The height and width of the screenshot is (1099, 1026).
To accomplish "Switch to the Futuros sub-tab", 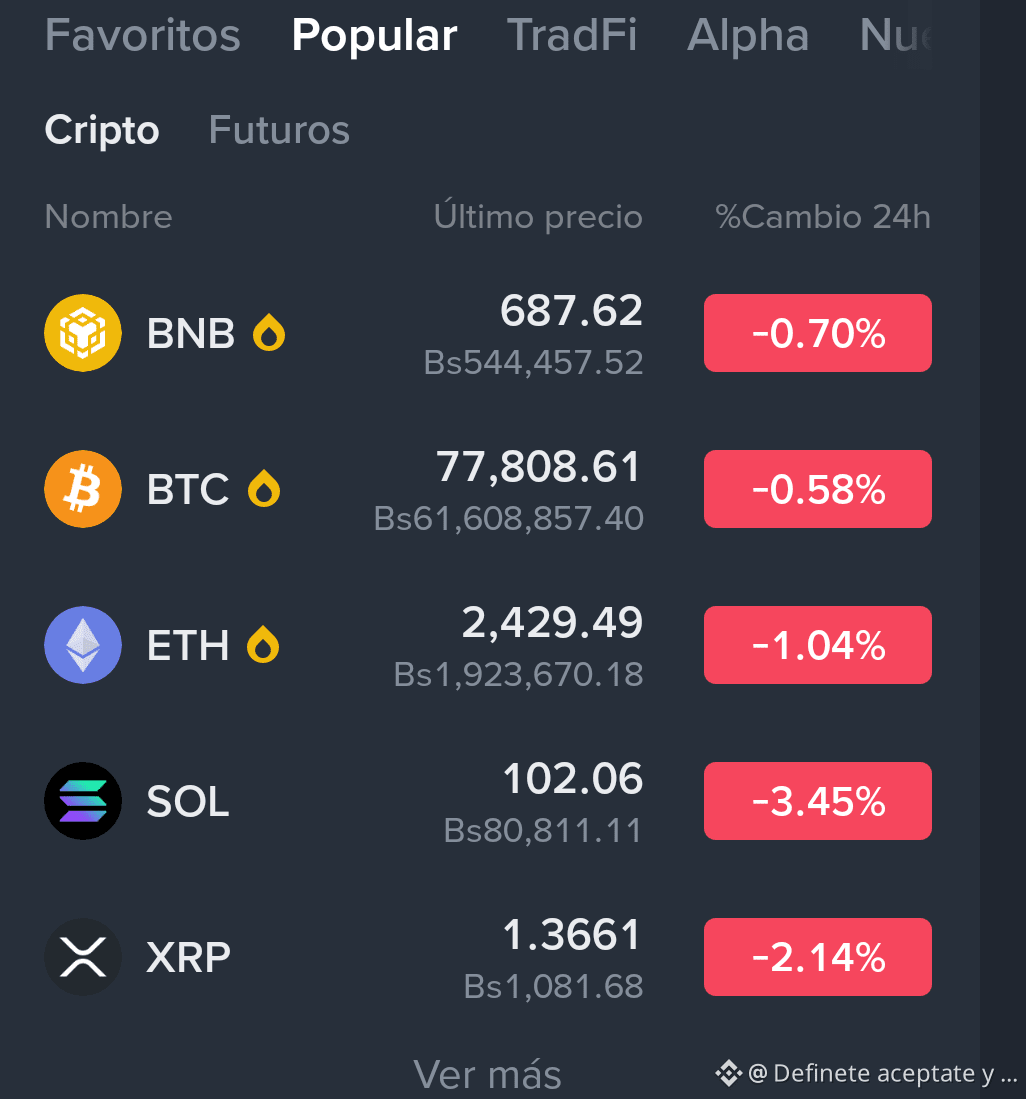I will pyautogui.click(x=279, y=130).
